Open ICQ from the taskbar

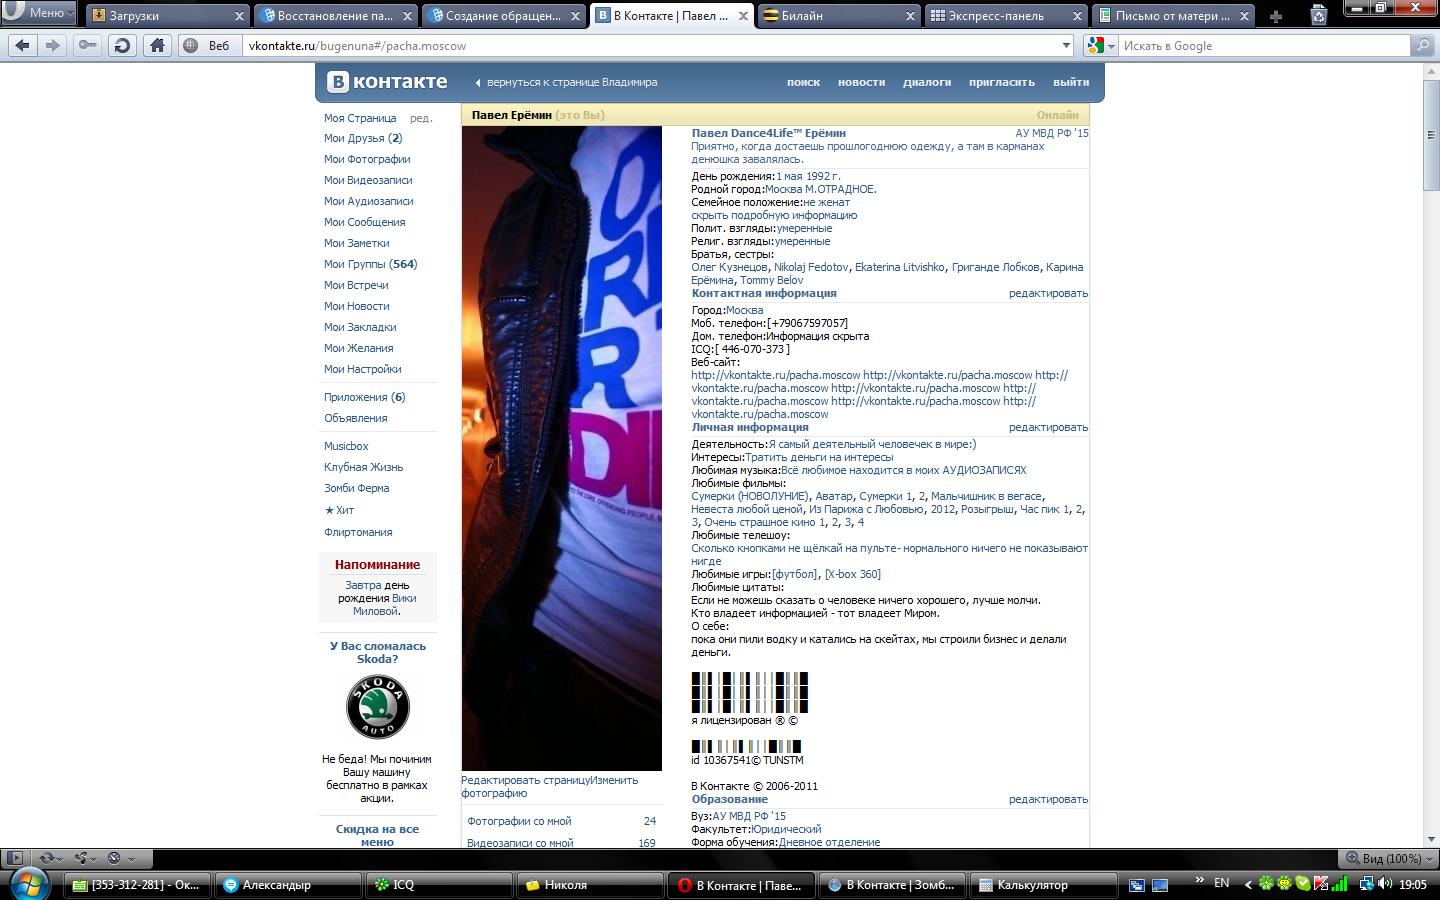pos(438,885)
